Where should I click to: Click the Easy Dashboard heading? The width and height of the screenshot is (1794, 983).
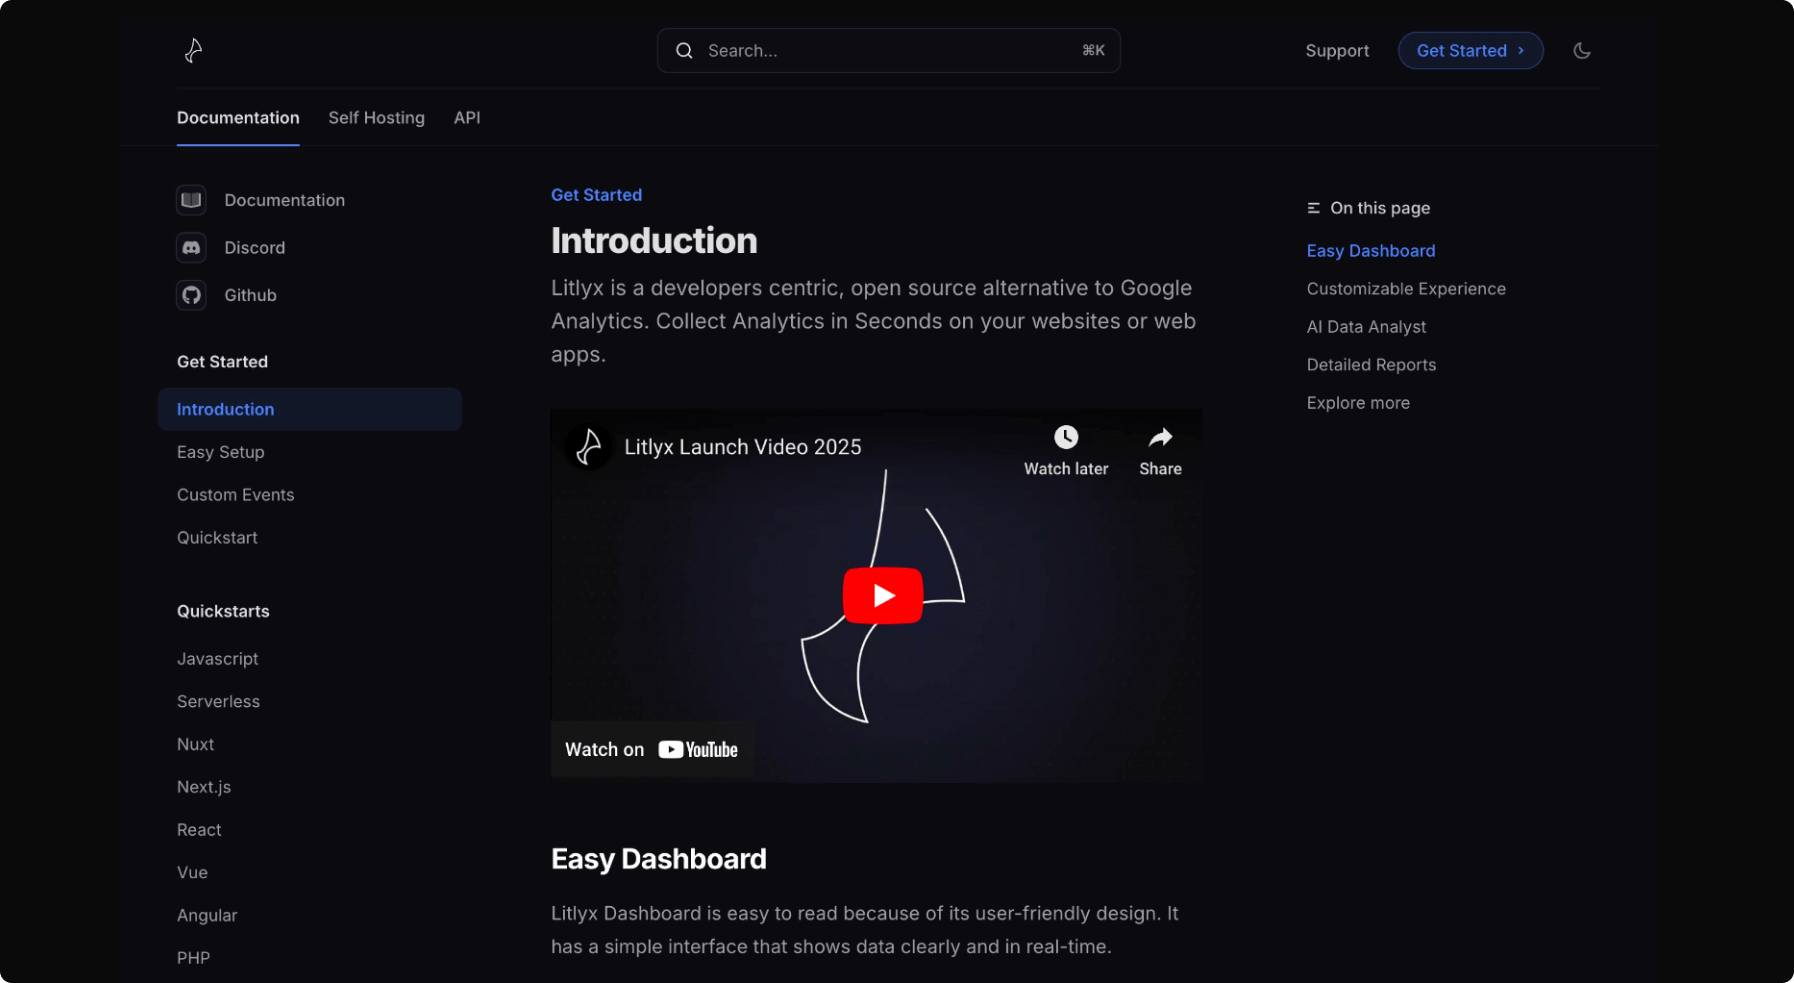pyautogui.click(x=659, y=859)
